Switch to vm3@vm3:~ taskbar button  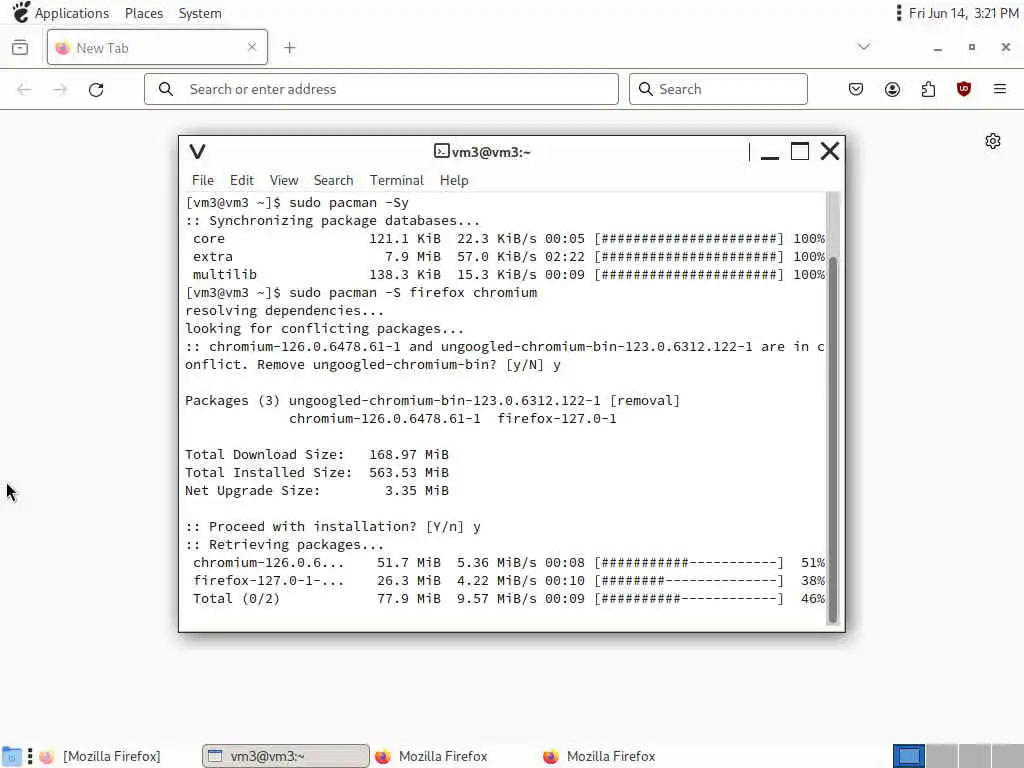pos(285,756)
